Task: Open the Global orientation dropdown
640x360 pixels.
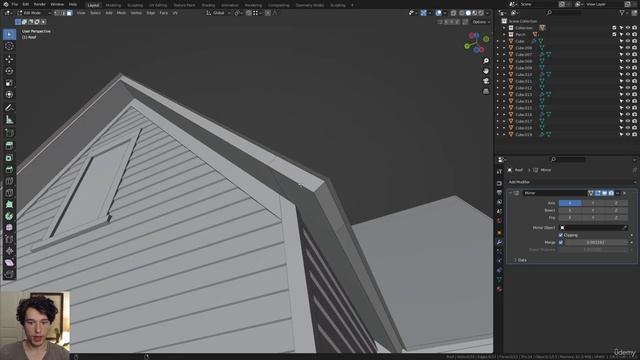Action: tap(218, 13)
